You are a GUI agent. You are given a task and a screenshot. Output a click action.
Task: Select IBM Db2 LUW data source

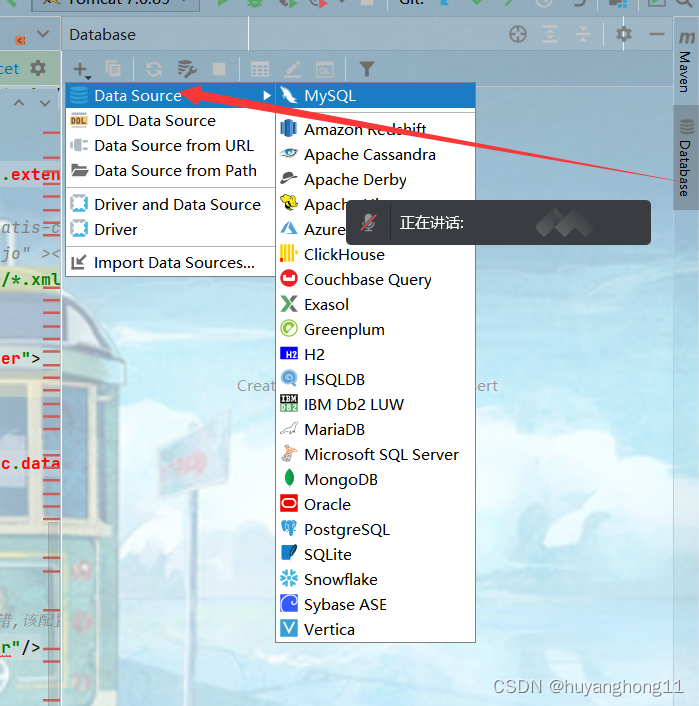[376, 405]
